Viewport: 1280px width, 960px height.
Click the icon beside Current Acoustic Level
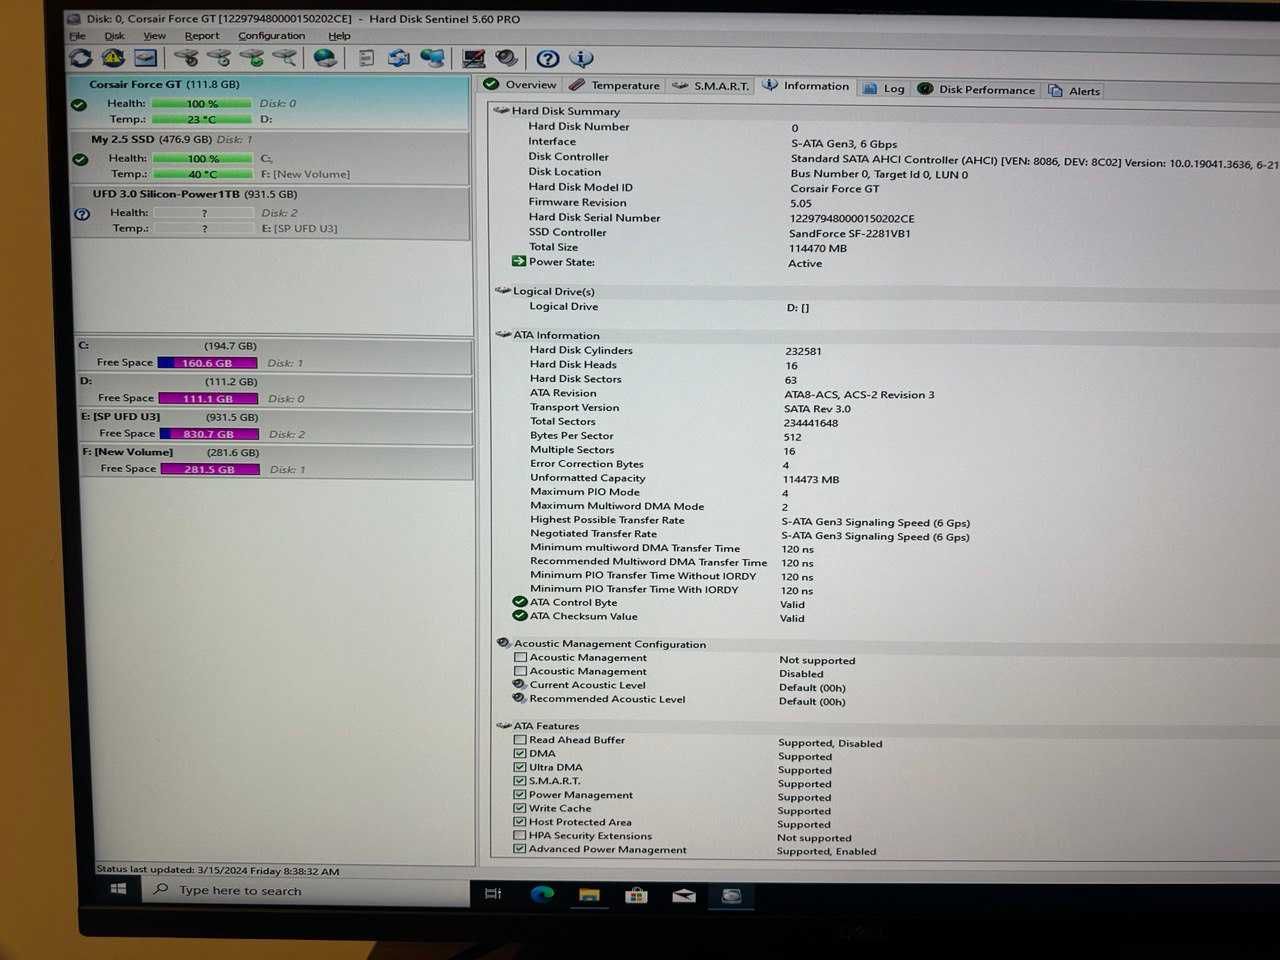coord(519,685)
